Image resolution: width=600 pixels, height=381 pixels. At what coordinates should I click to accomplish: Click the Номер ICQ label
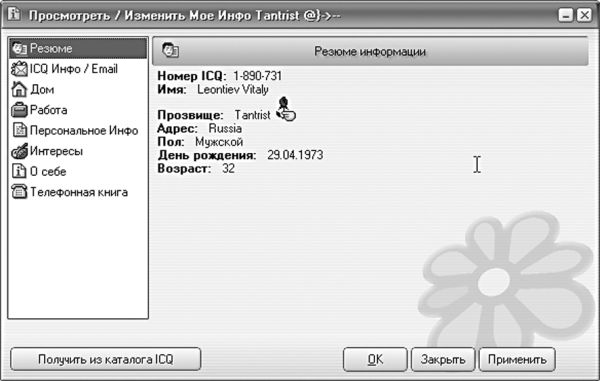pos(192,76)
